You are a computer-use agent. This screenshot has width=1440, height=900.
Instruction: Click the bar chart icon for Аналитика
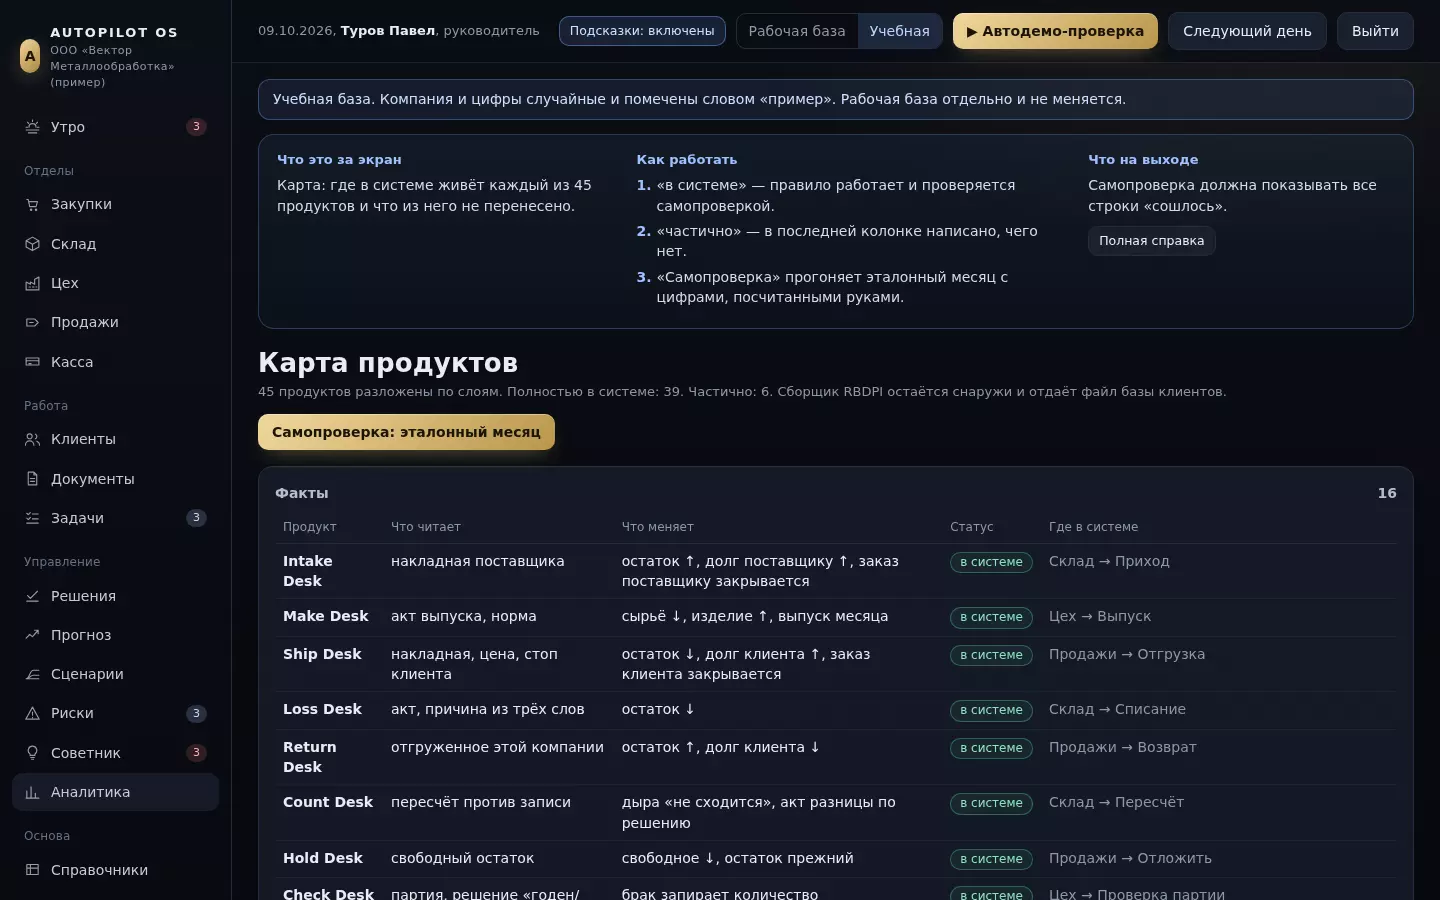[32, 792]
